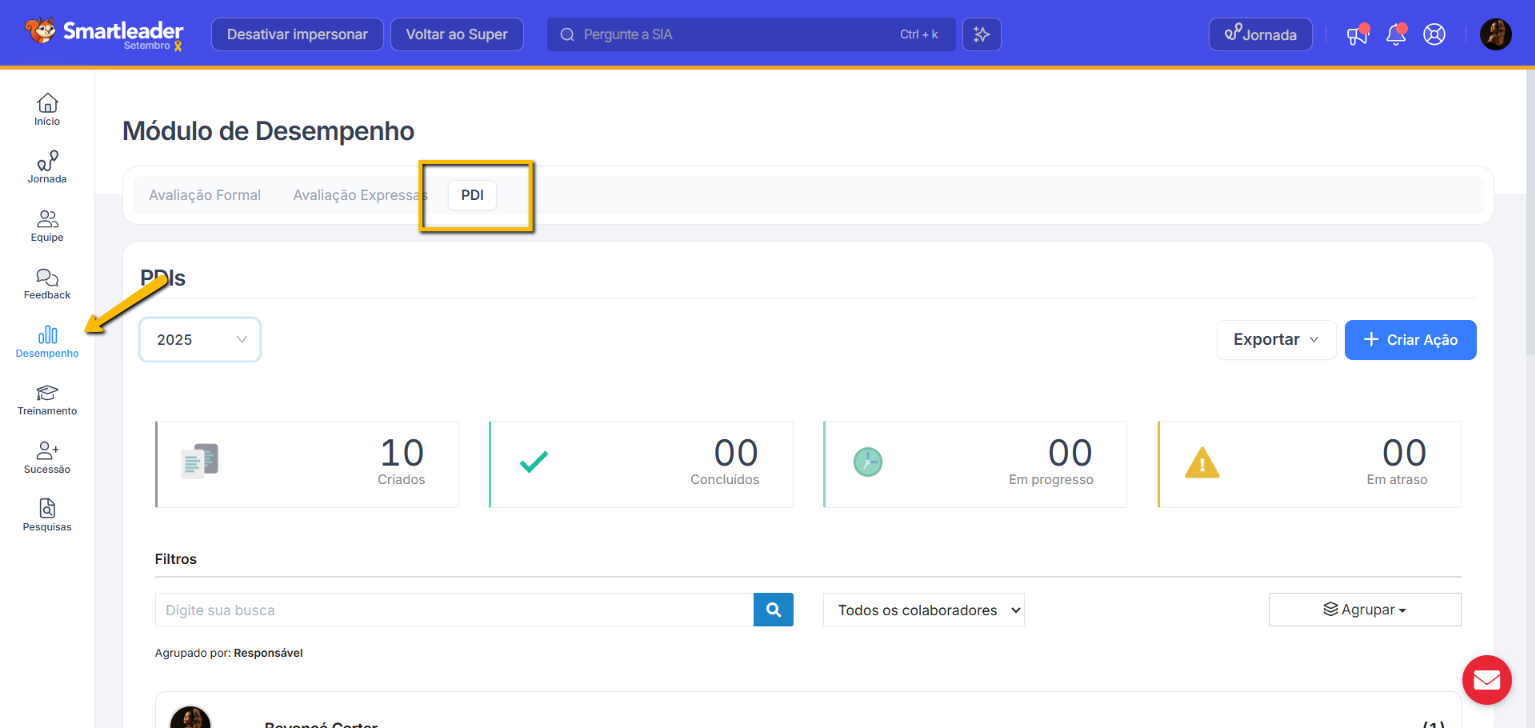Image resolution: width=1535 pixels, height=728 pixels.
Task: Open the notifications bell
Action: (x=1395, y=35)
